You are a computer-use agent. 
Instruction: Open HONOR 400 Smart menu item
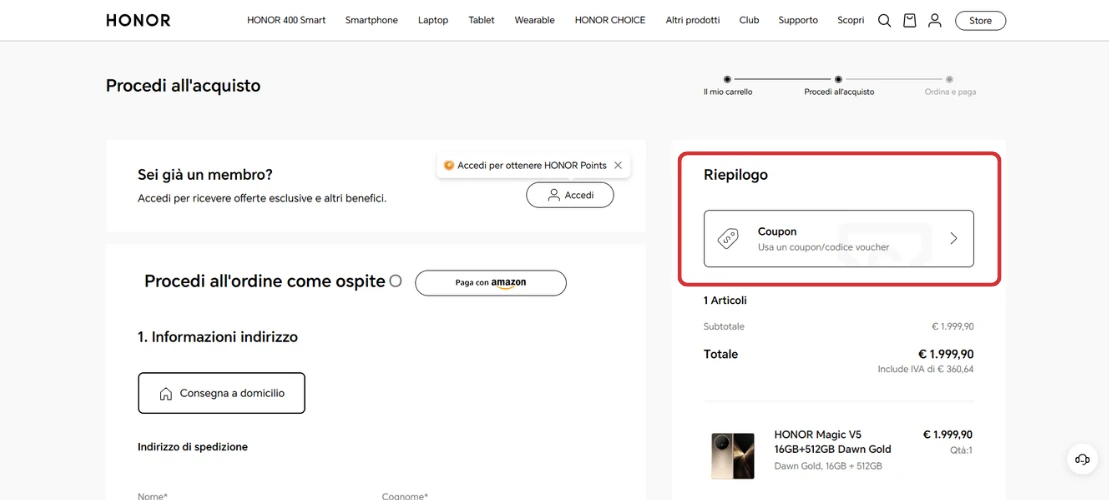(286, 21)
